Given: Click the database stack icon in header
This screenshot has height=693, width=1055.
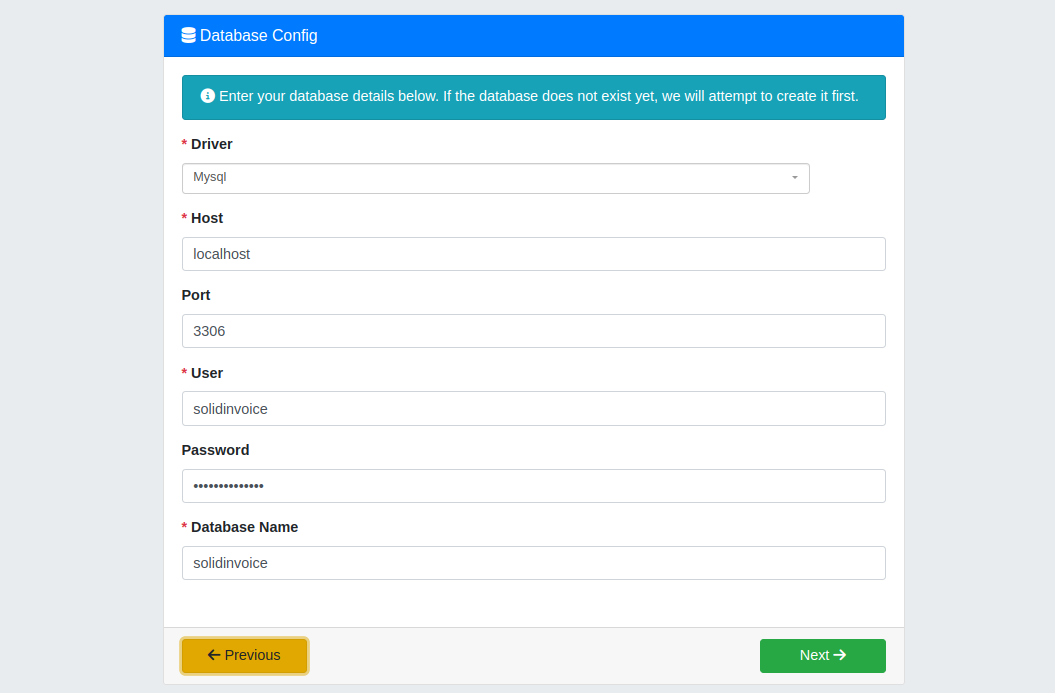Looking at the screenshot, I should 188,36.
